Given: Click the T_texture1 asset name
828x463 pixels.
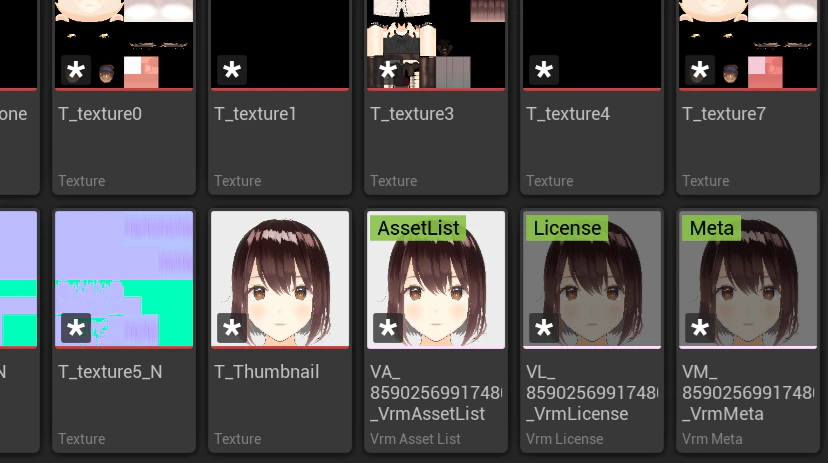Looking at the screenshot, I should [x=256, y=114].
